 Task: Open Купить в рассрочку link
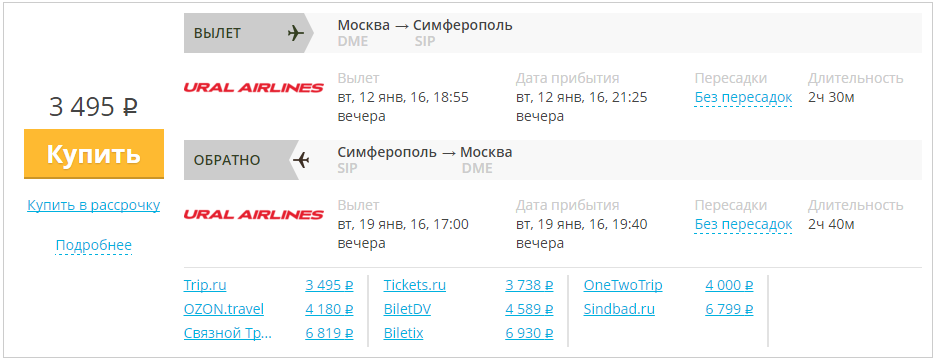pos(94,205)
